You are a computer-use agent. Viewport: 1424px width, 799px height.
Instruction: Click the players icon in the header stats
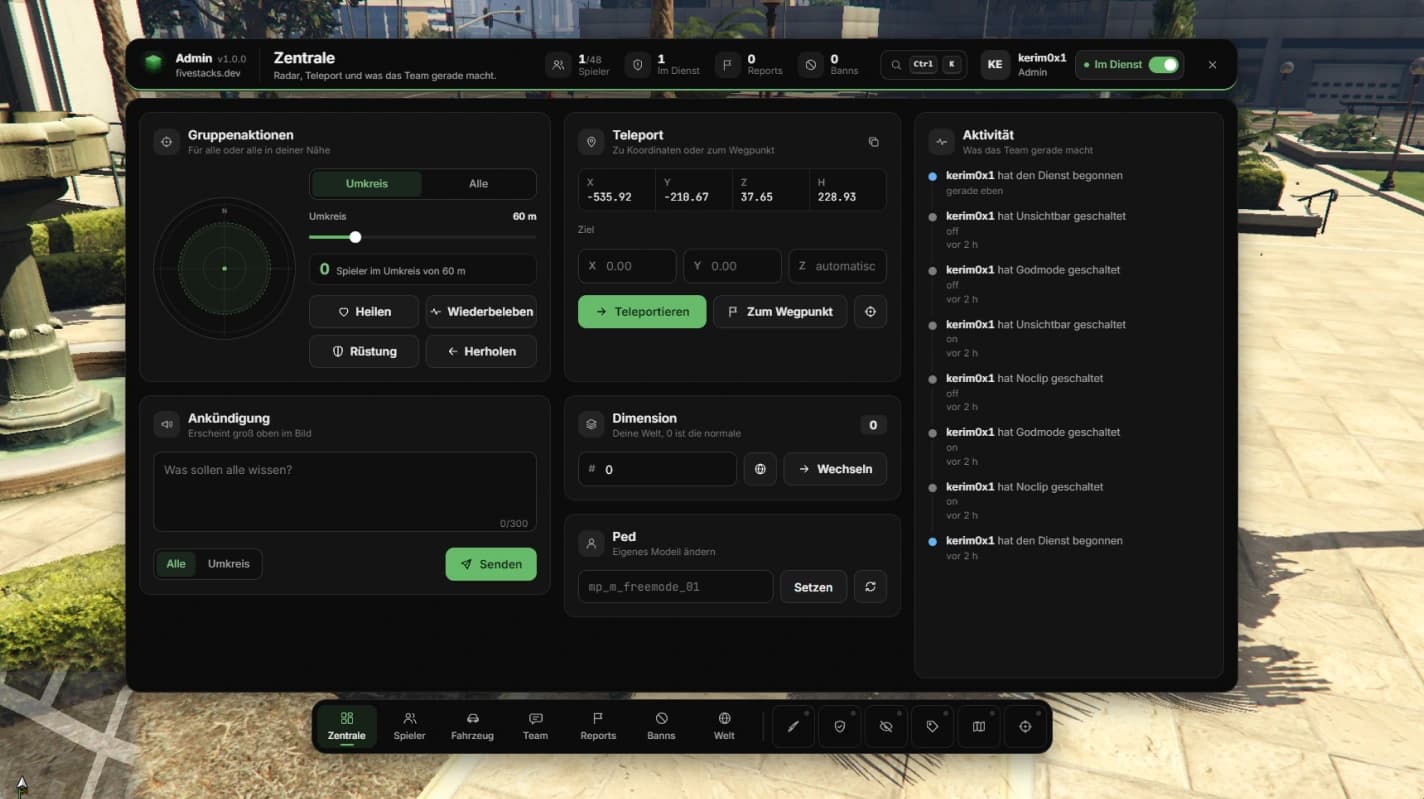point(558,65)
